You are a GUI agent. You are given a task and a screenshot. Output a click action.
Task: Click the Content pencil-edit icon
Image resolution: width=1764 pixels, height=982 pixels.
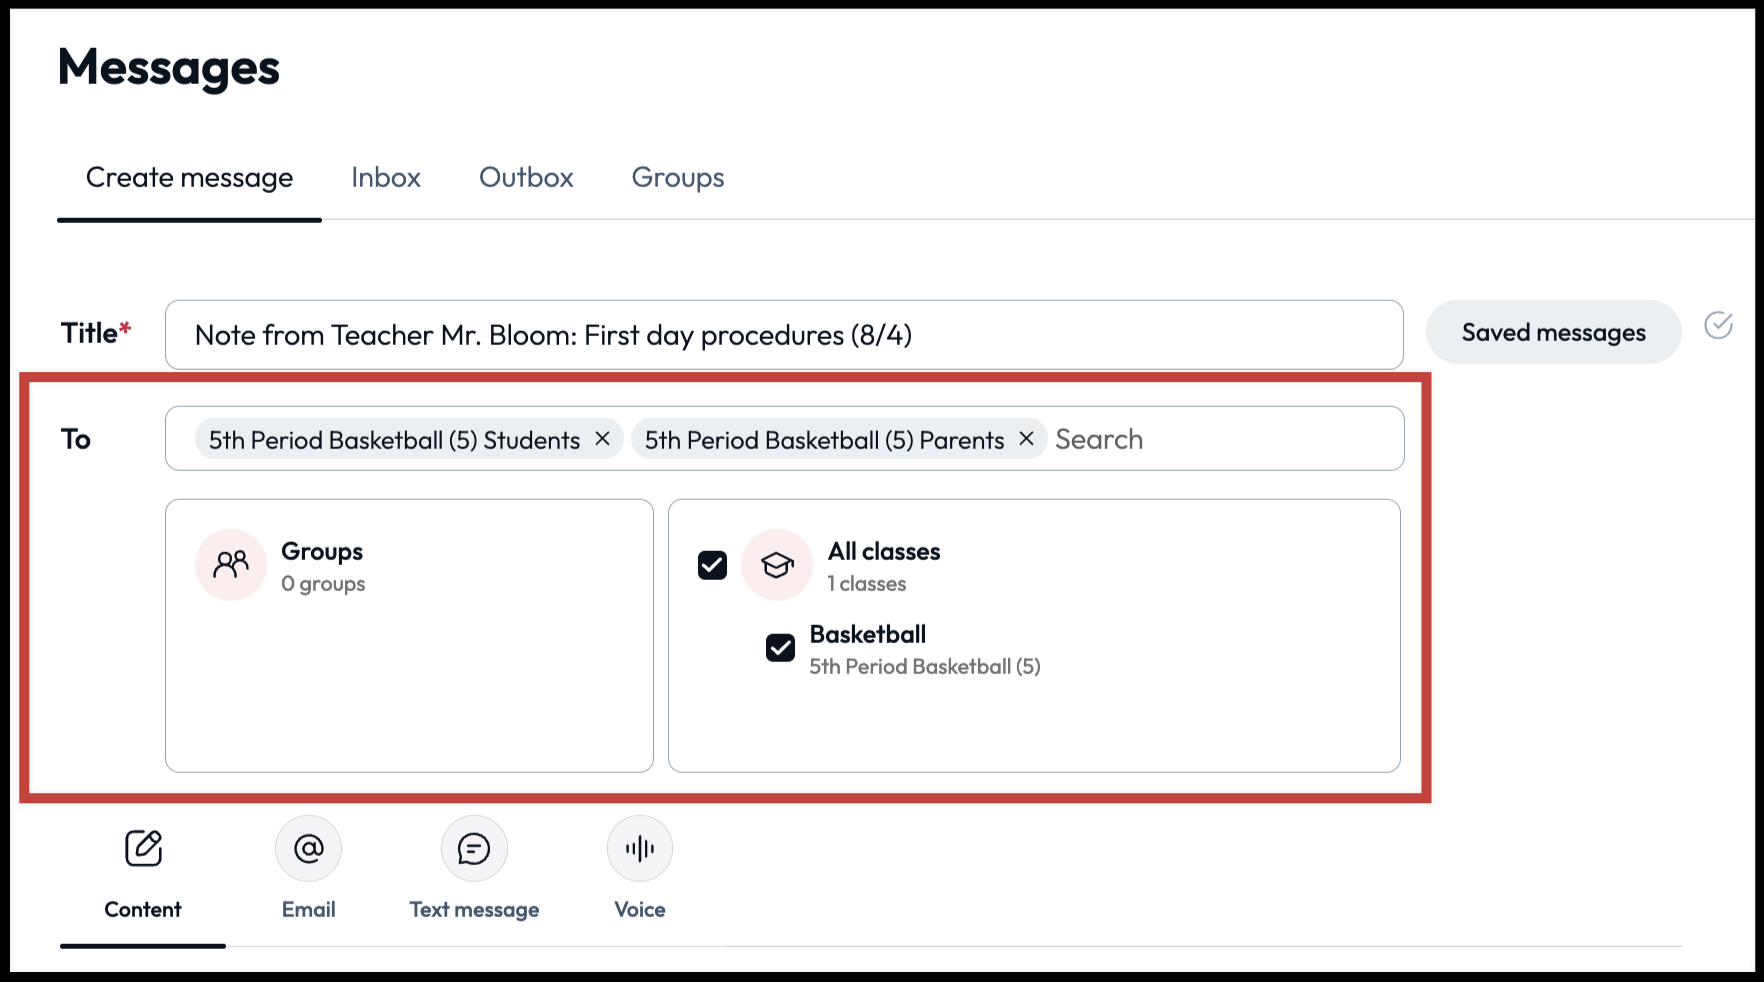tap(143, 848)
